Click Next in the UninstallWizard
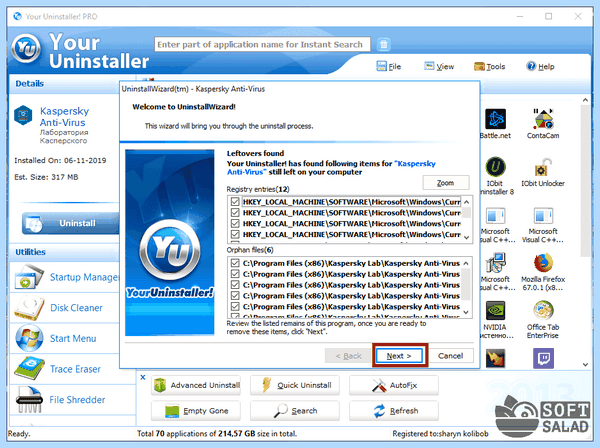600x448 pixels. 399,356
